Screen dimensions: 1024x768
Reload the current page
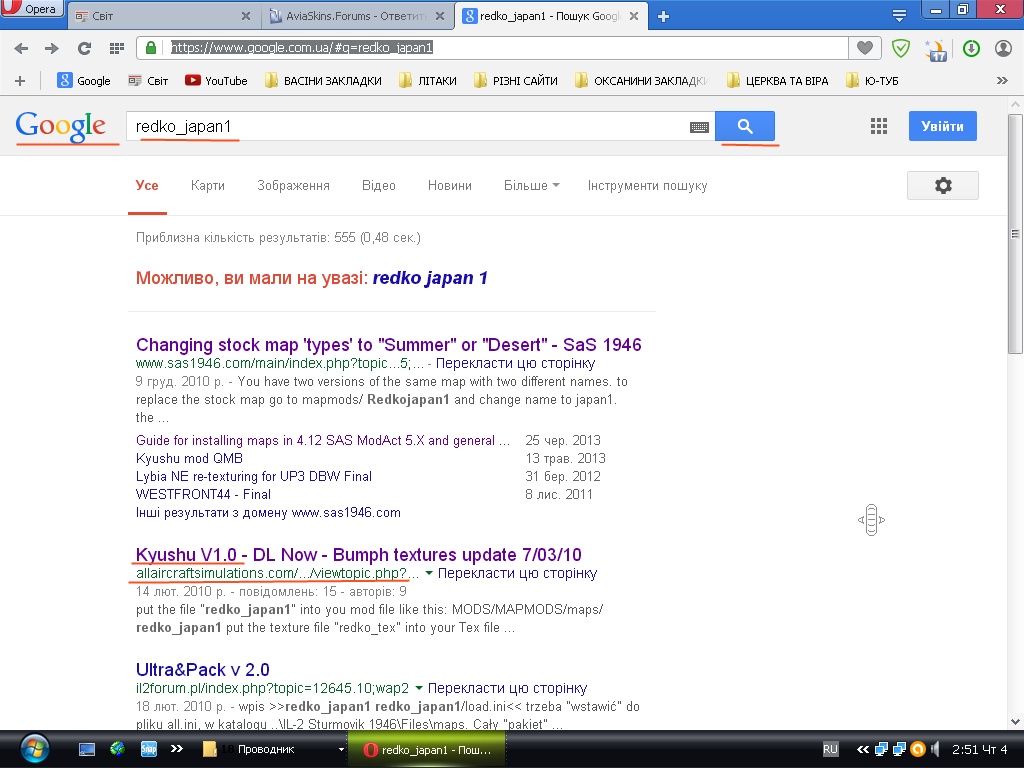click(x=84, y=48)
